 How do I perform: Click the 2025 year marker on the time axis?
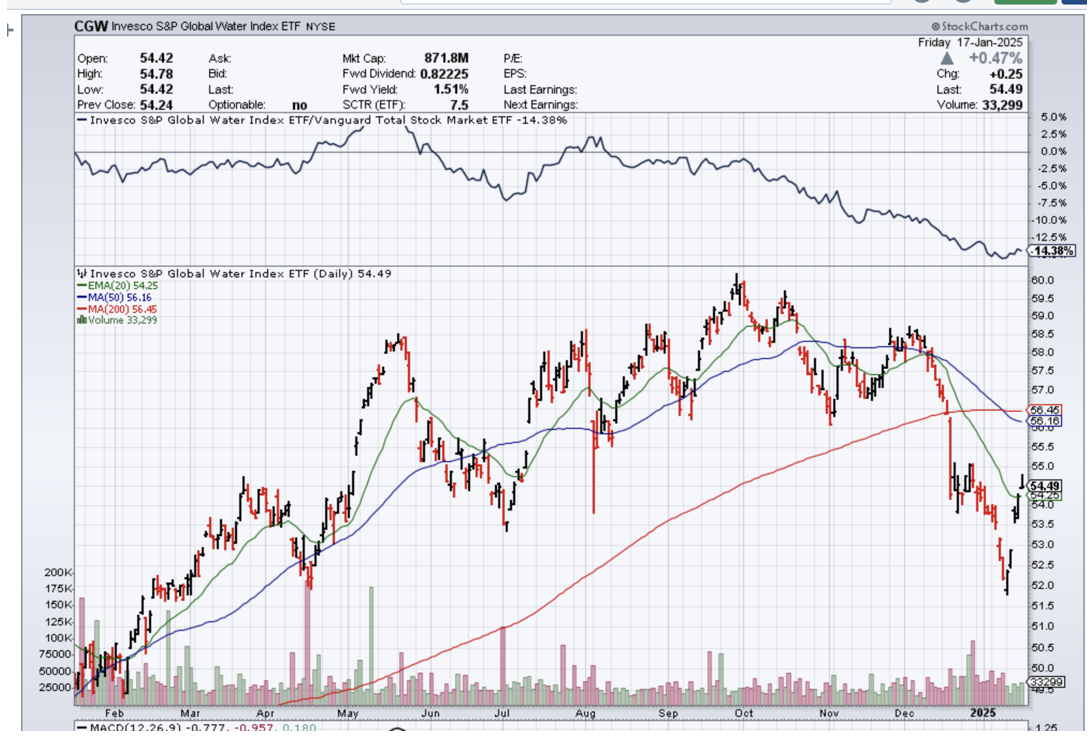pyautogui.click(x=983, y=713)
